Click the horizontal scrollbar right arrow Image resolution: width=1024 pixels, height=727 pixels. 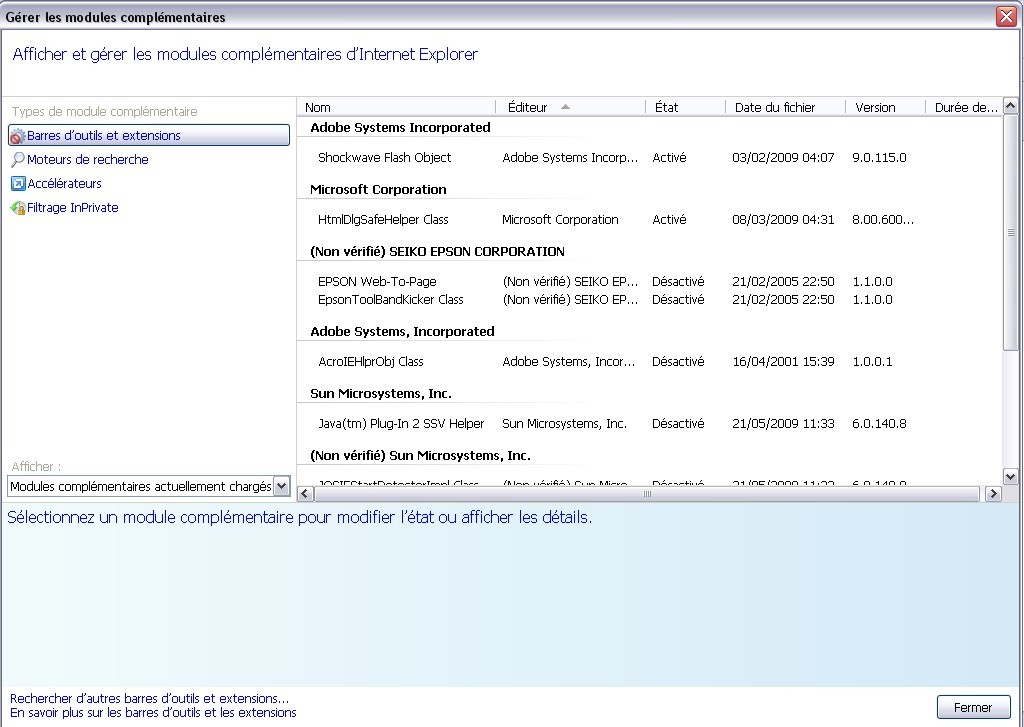coord(993,494)
